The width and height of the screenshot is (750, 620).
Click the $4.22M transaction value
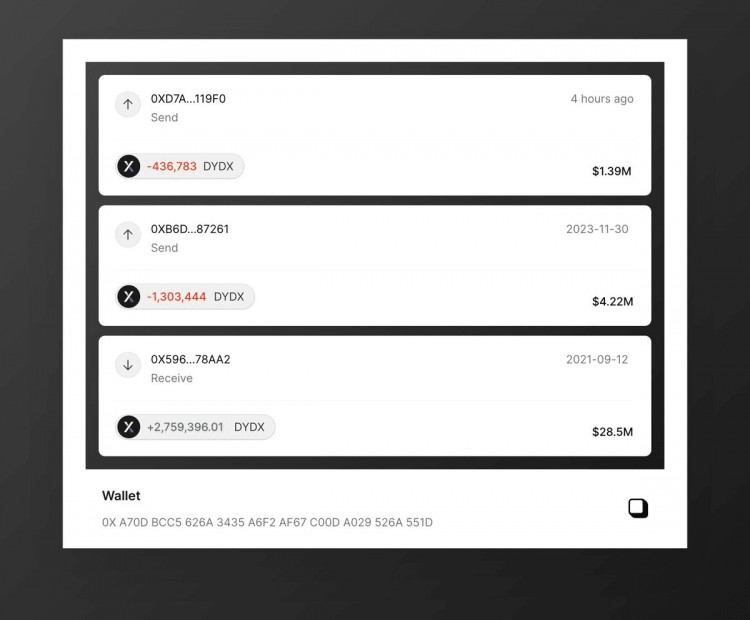click(613, 301)
